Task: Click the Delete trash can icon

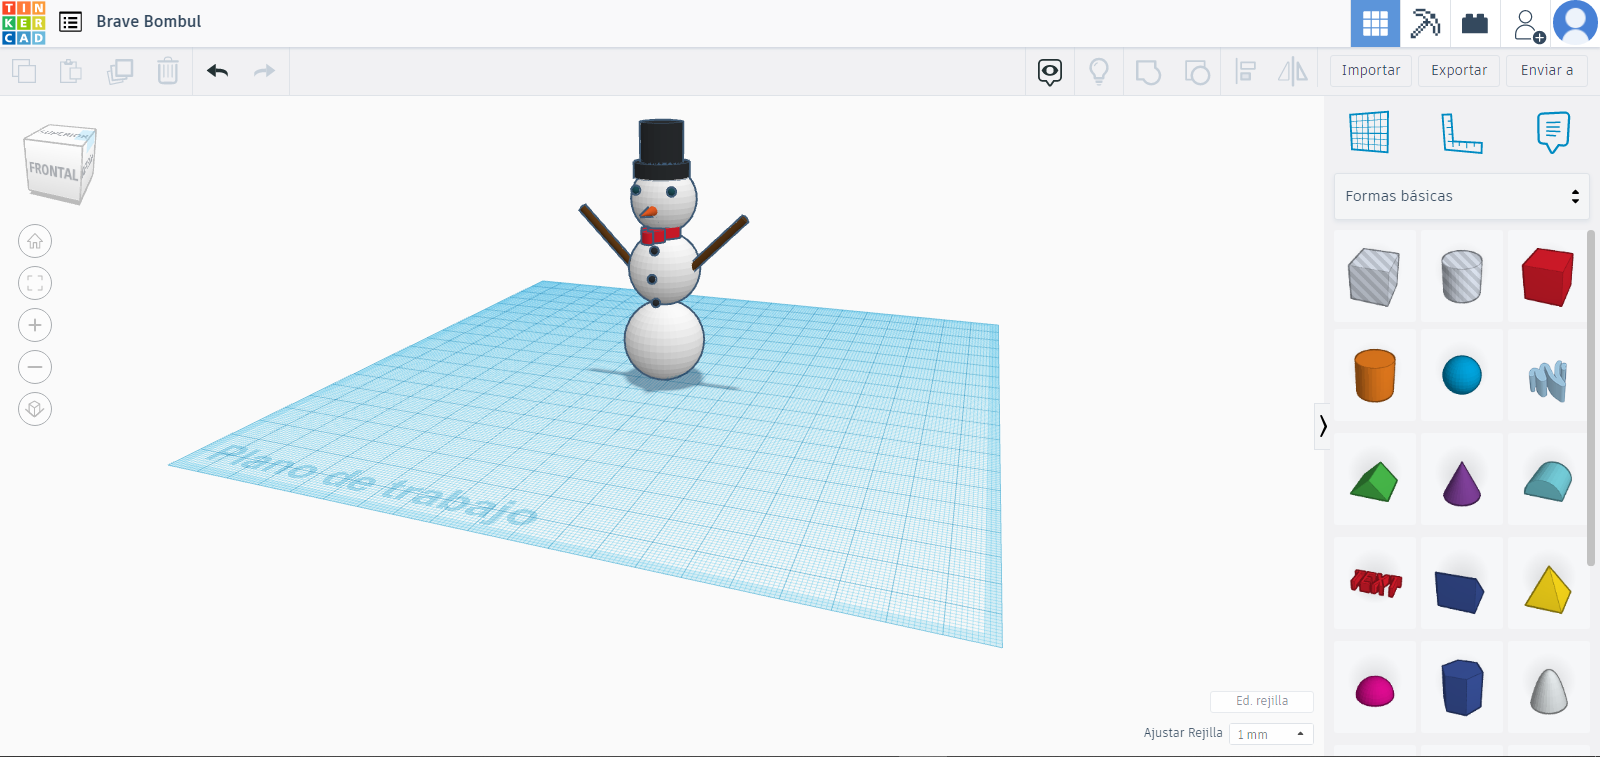Action: 168,71
